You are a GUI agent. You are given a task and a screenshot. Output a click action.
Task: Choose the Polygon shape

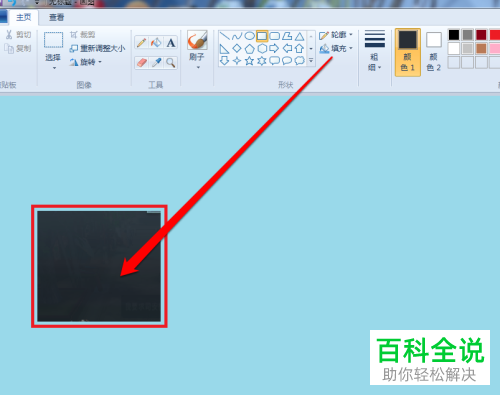tap(287, 36)
